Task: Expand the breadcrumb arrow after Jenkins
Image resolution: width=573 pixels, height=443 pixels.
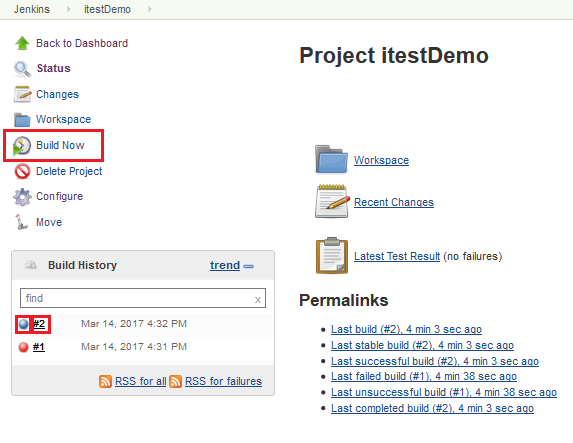Action: point(69,9)
